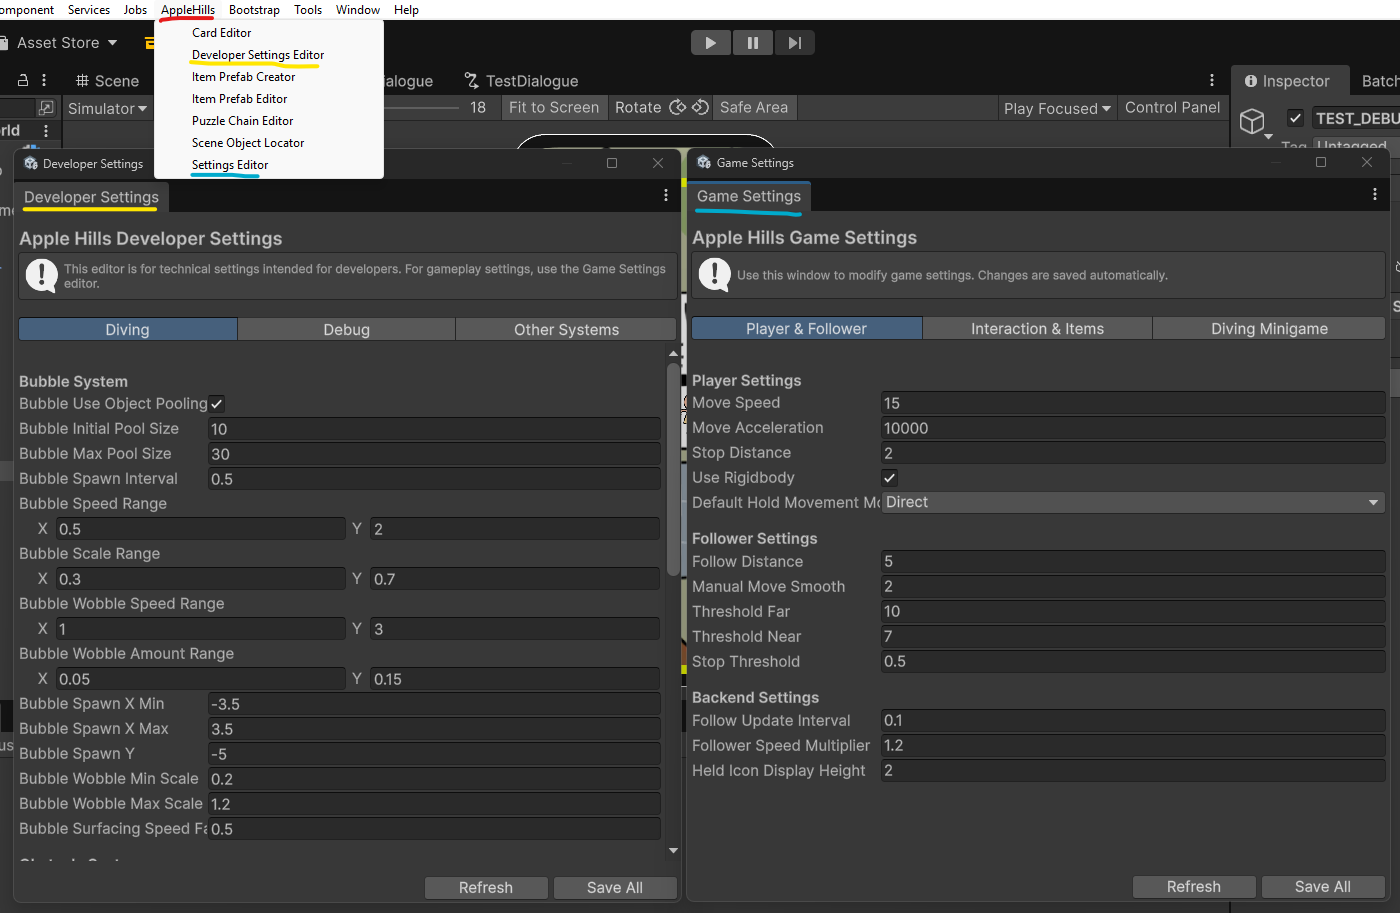The image size is (1400, 913).
Task: Click the Step frame icon next to Pause
Action: (794, 42)
